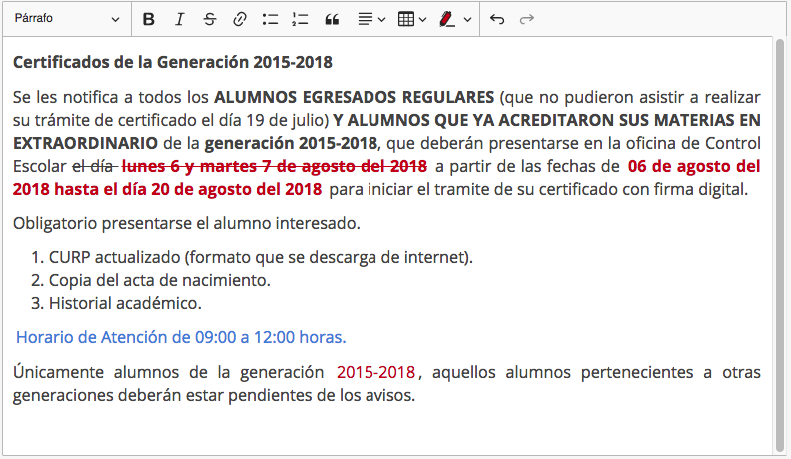Toggle bold formatting
The height and width of the screenshot is (459, 791).
[149, 19]
